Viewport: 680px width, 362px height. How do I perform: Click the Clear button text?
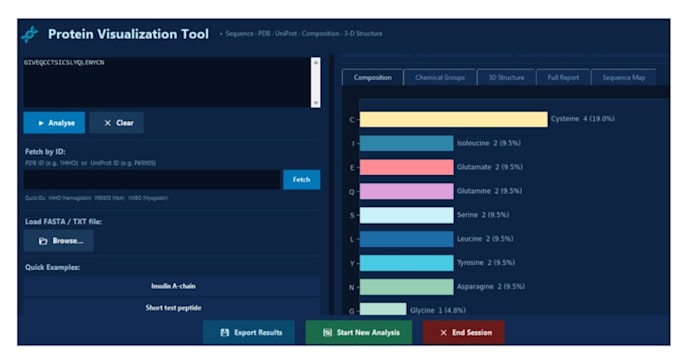tap(125, 123)
